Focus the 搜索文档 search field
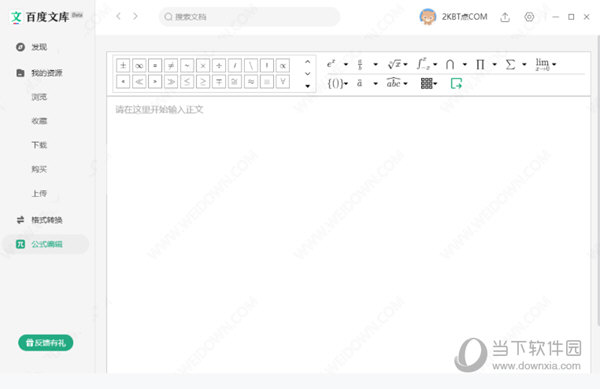This screenshot has width=600, height=389. pyautogui.click(x=249, y=17)
